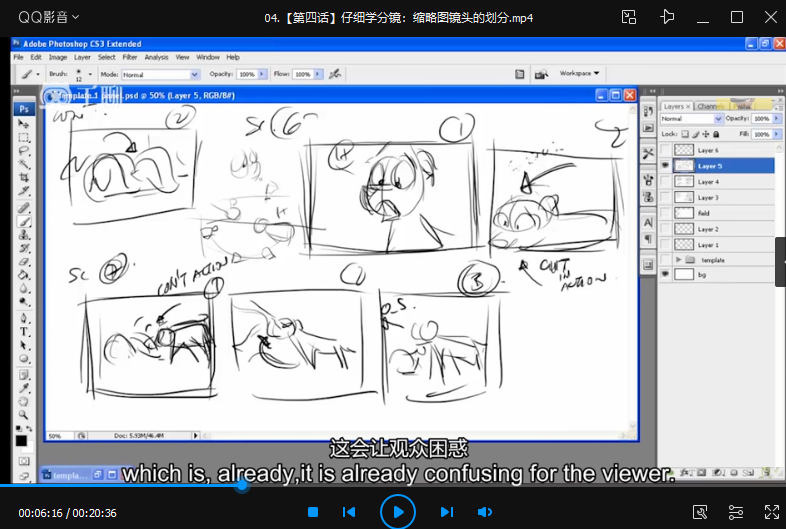Screen dimensions: 786x529
Task: Open the player settings sliders icon
Action: (x=735, y=512)
